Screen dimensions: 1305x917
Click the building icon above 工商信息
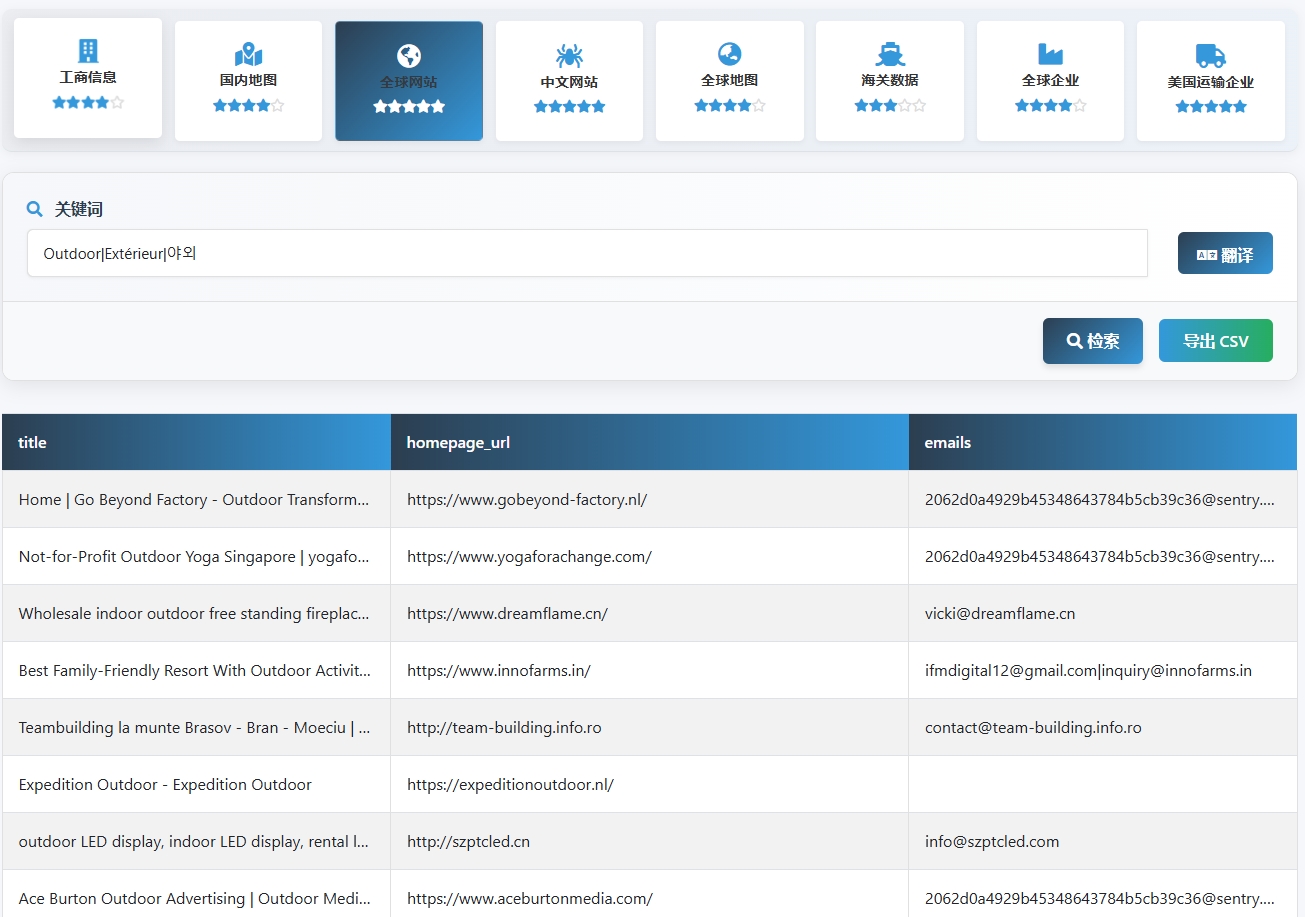88,50
